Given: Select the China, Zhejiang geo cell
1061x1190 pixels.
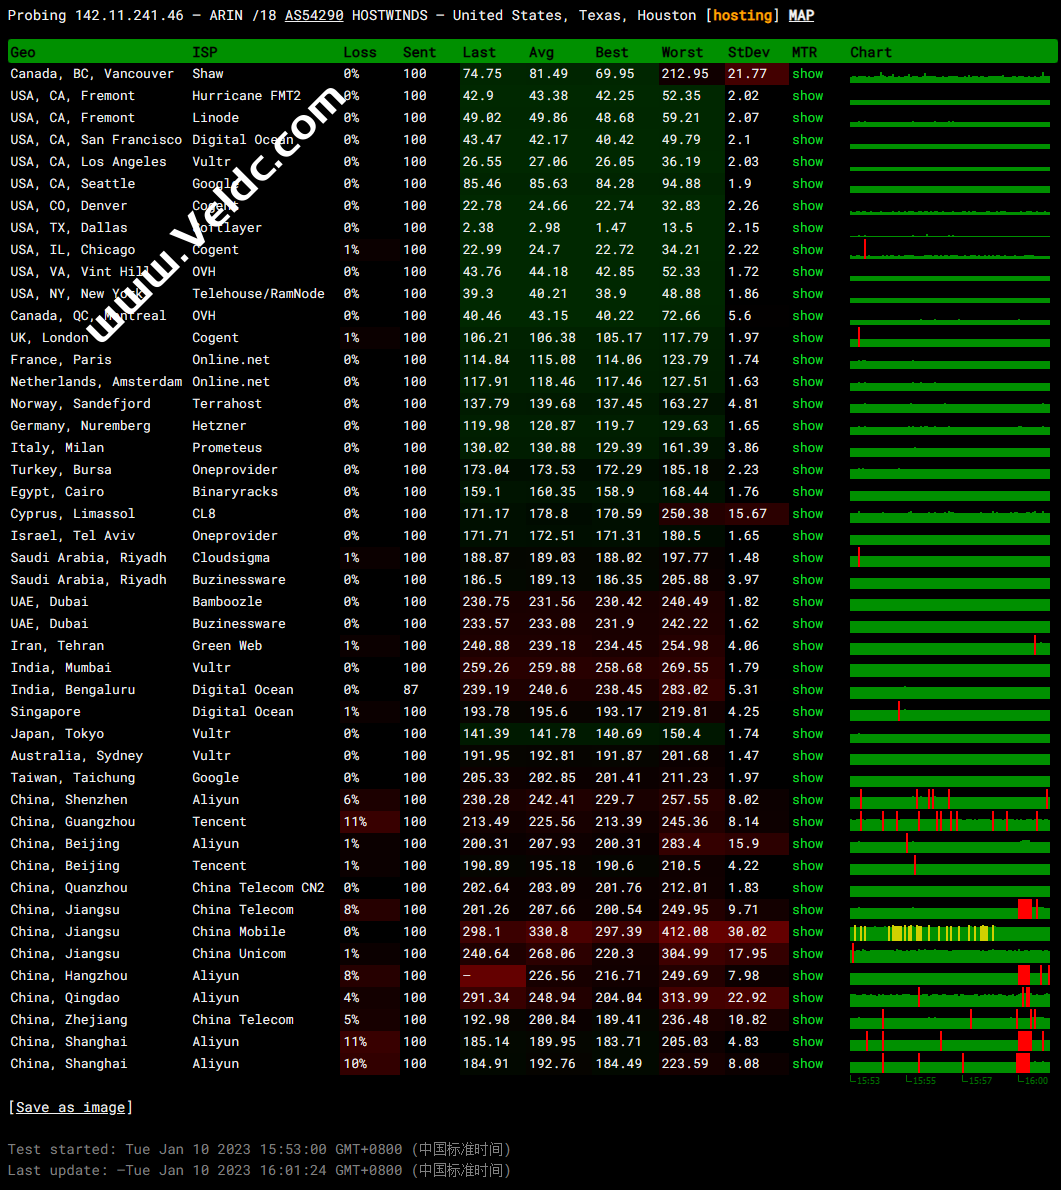Looking at the screenshot, I should pyautogui.click(x=69, y=1020).
